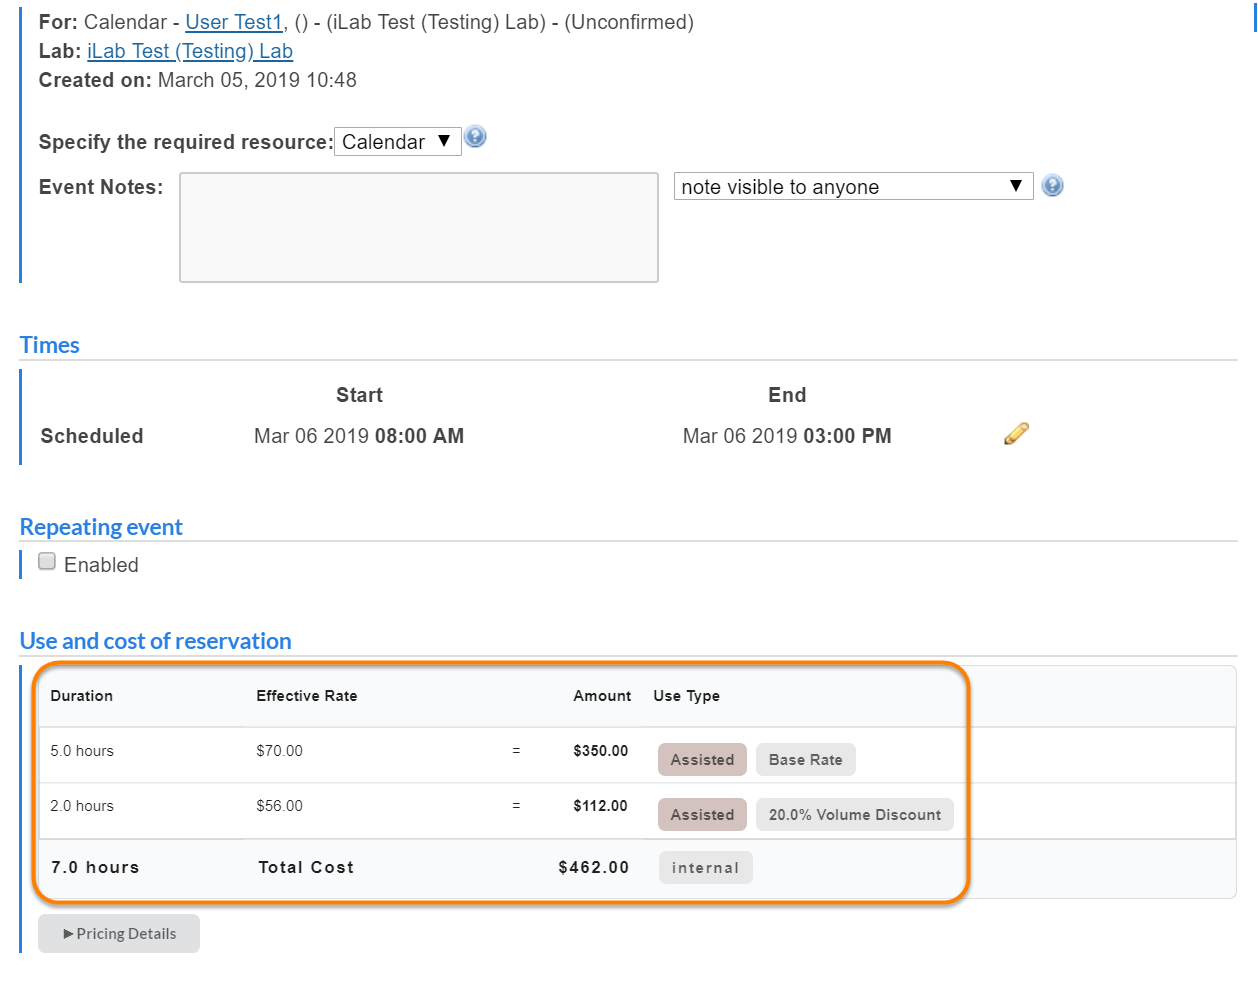Click the Repeating event section heading

click(x=101, y=527)
